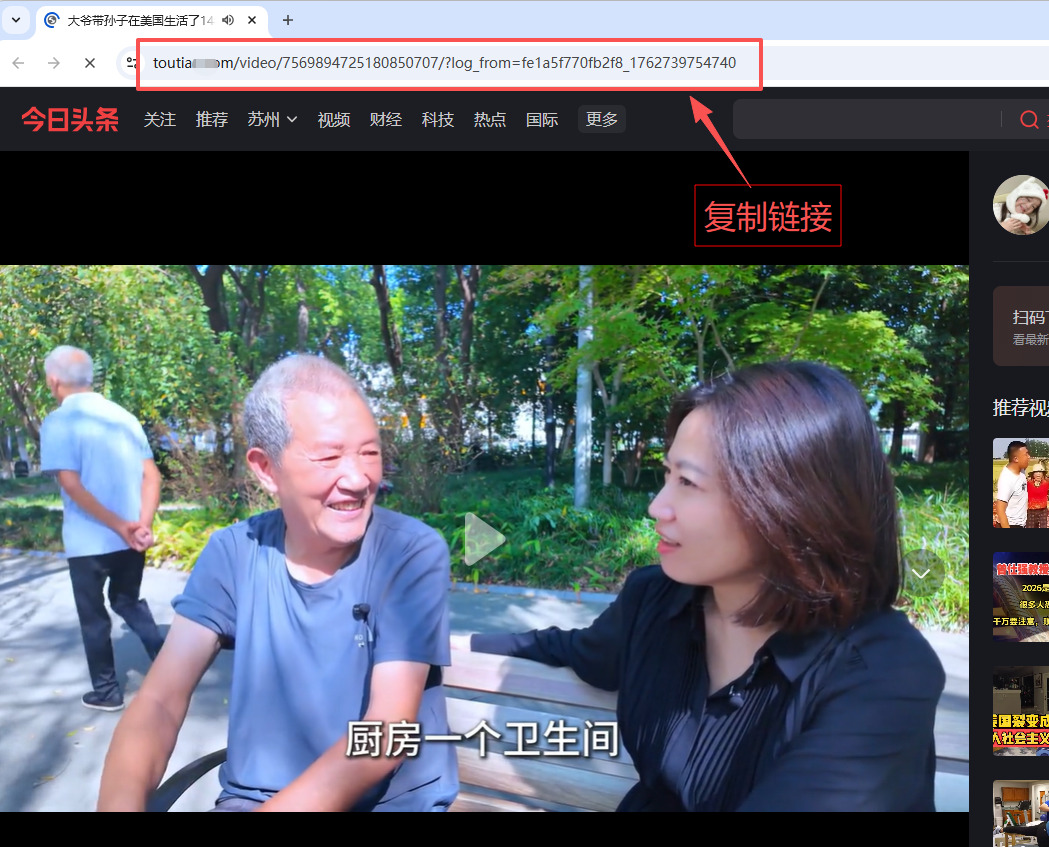Click the red search magnifier icon
Screen dimensions: 1049x847
click(x=1029, y=120)
